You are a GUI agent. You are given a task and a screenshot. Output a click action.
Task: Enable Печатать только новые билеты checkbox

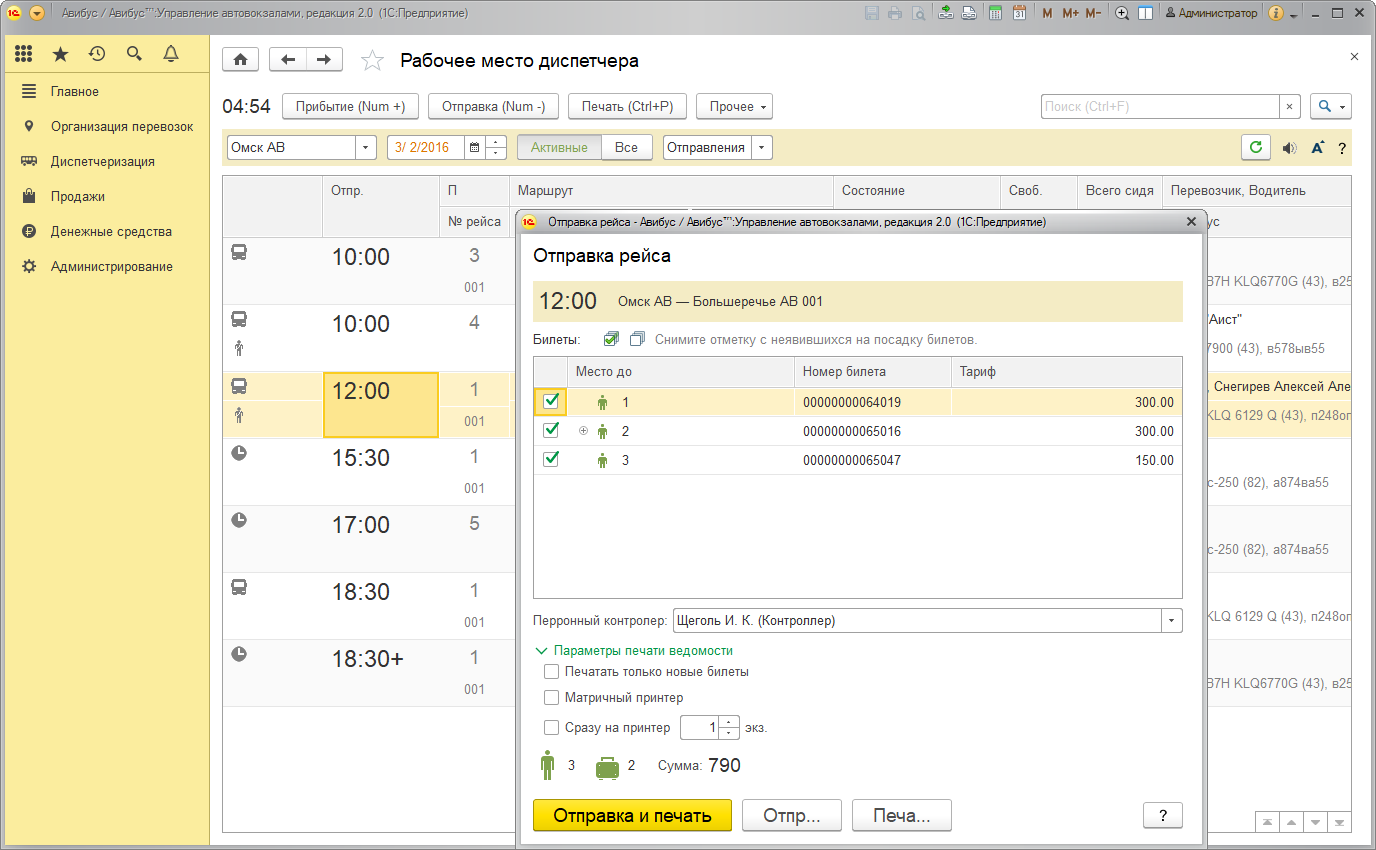pyautogui.click(x=551, y=672)
